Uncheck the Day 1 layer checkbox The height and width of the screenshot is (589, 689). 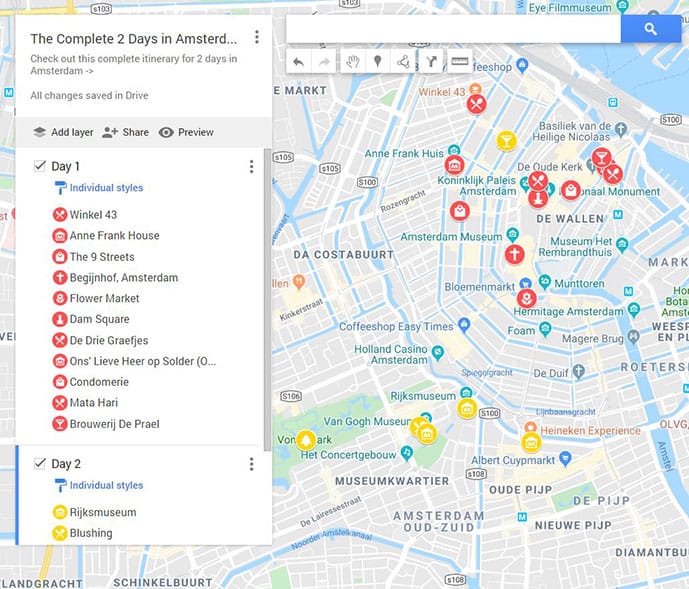[x=40, y=166]
